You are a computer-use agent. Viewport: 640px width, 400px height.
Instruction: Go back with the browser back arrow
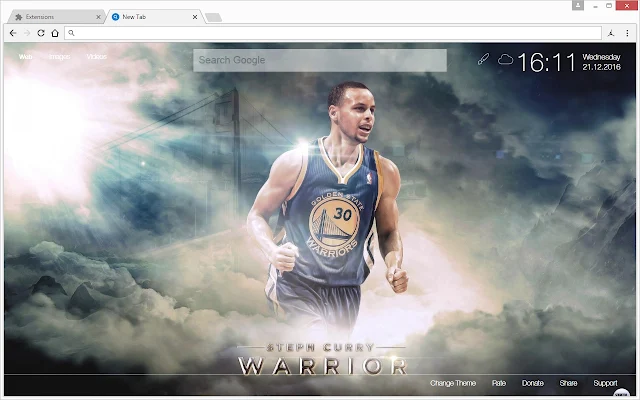pos(13,33)
